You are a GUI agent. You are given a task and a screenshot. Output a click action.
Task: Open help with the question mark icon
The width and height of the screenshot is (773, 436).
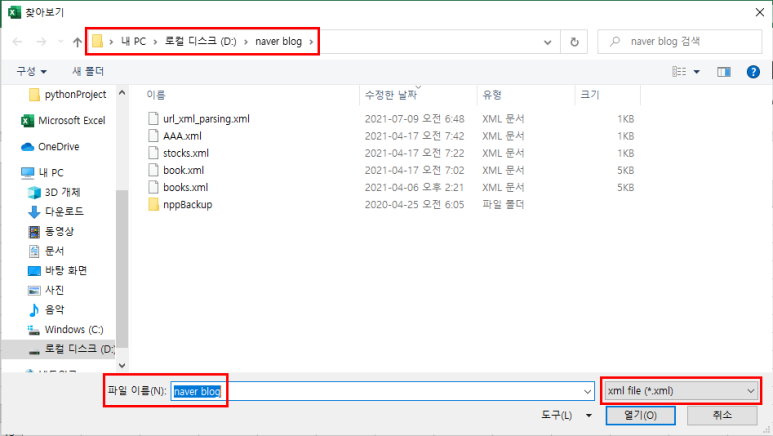coord(753,72)
